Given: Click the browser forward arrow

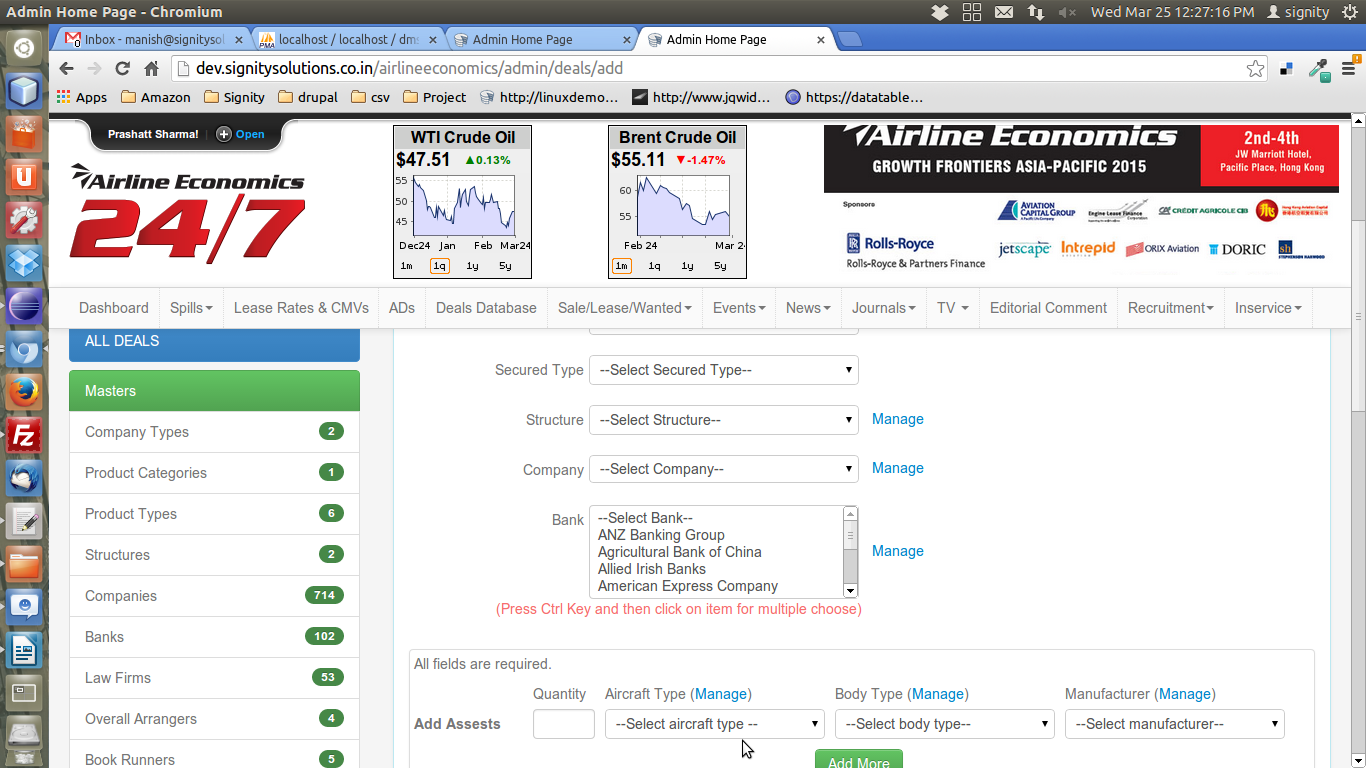Looking at the screenshot, I should 94,69.
